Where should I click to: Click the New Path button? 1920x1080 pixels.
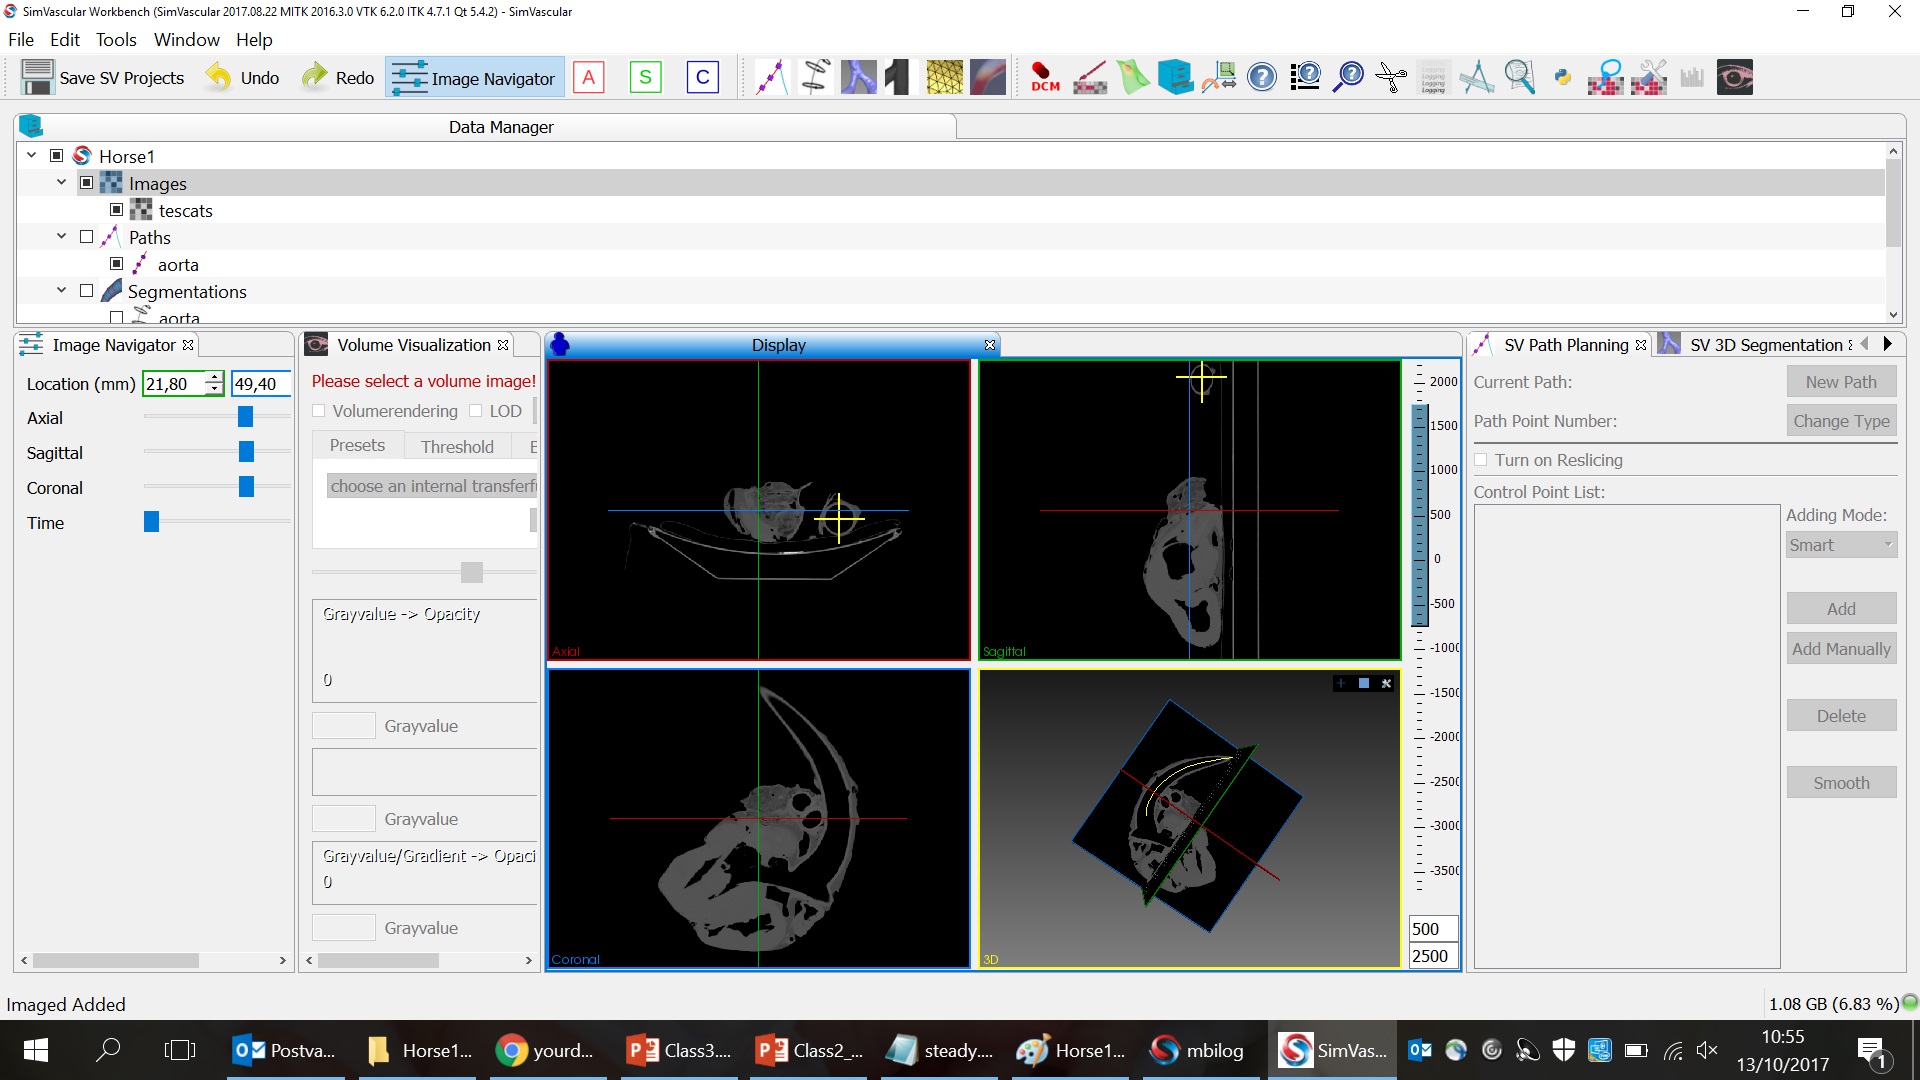click(1841, 382)
